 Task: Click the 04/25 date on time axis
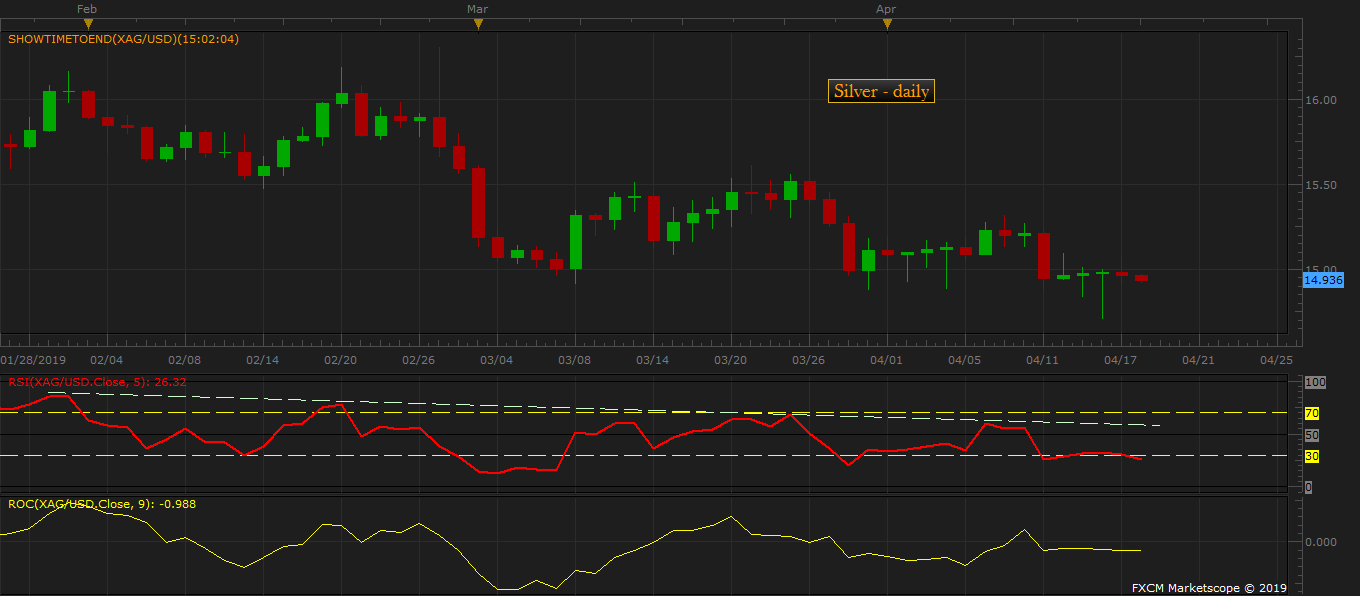tap(1276, 359)
